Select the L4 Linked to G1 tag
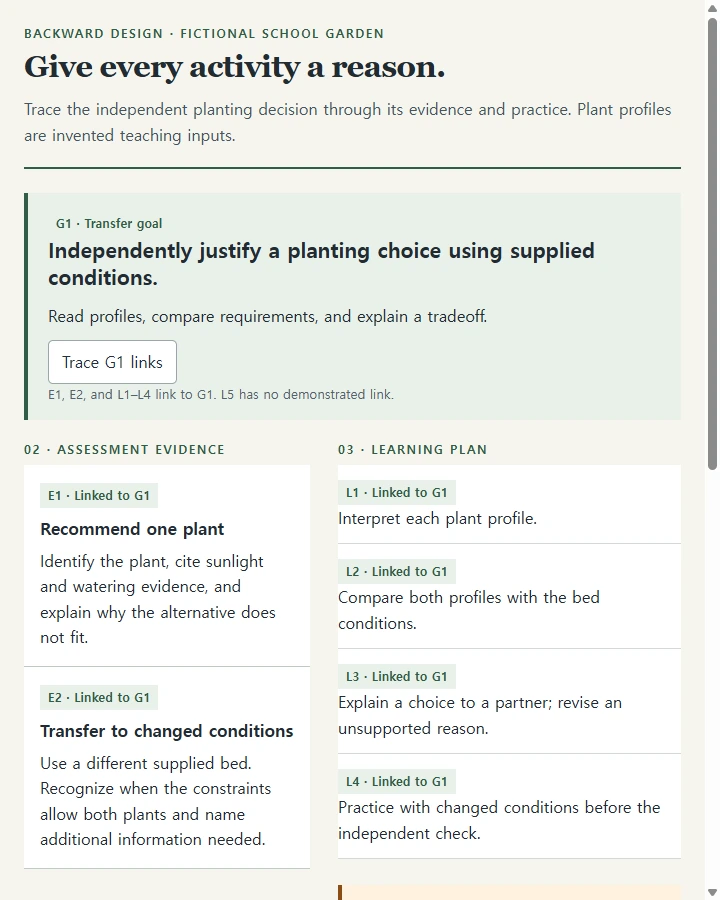720x900 pixels. (397, 782)
